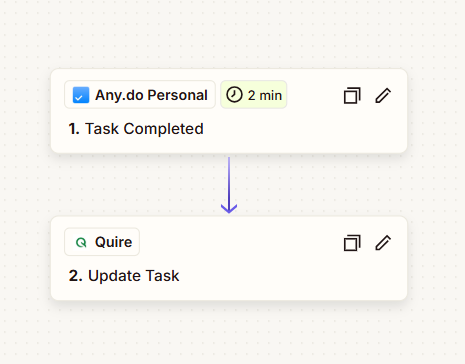Open the 2 min time badge

point(254,95)
